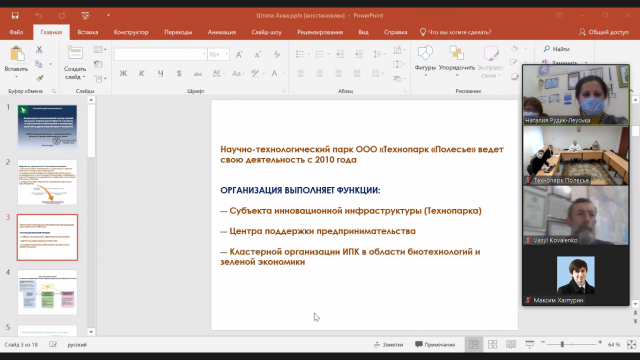Screen dimensions: 640x360
Task: Start slideshow from beginning quick access icon
Action: pyautogui.click(x=85, y=16)
